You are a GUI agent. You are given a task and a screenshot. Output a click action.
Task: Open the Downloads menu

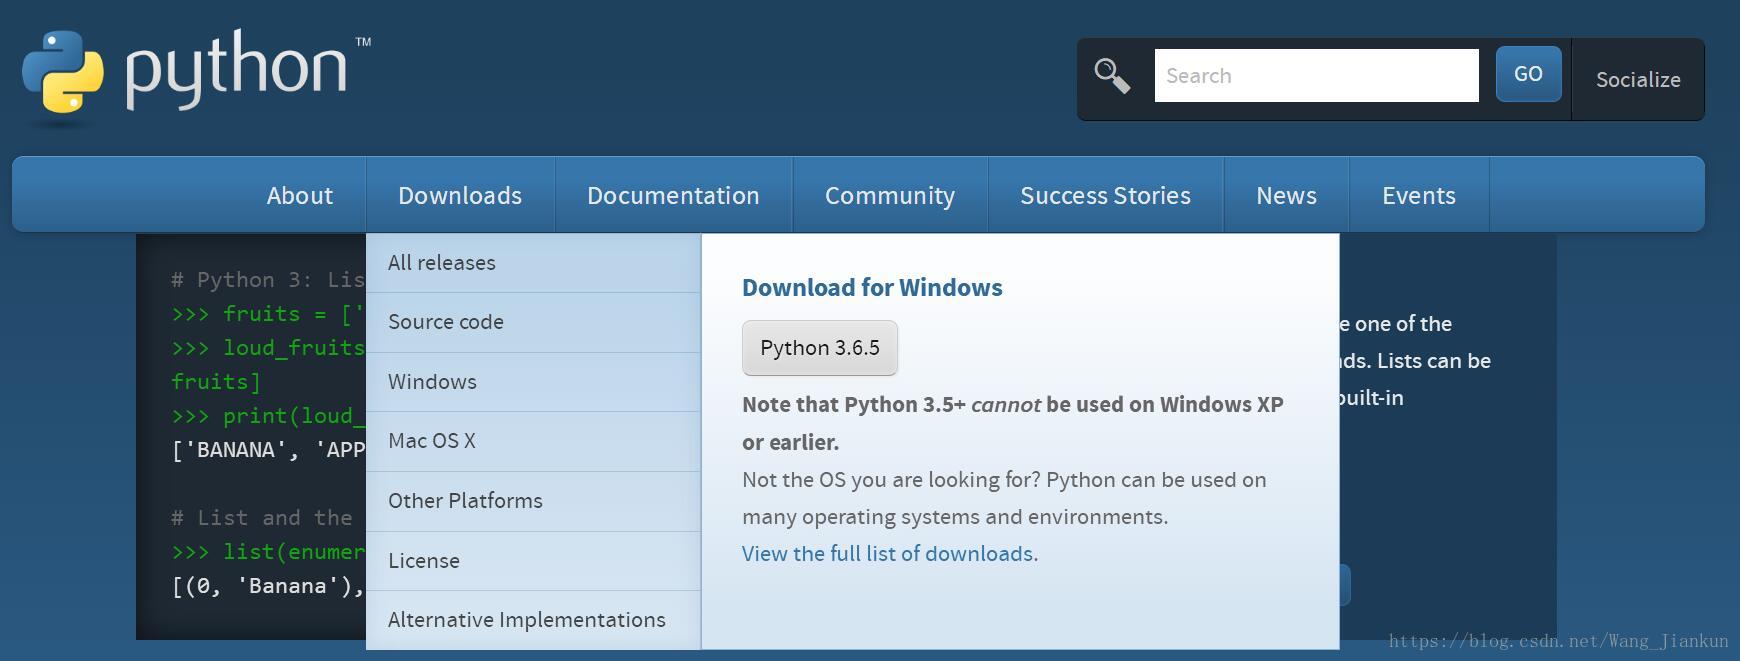[x=460, y=195]
